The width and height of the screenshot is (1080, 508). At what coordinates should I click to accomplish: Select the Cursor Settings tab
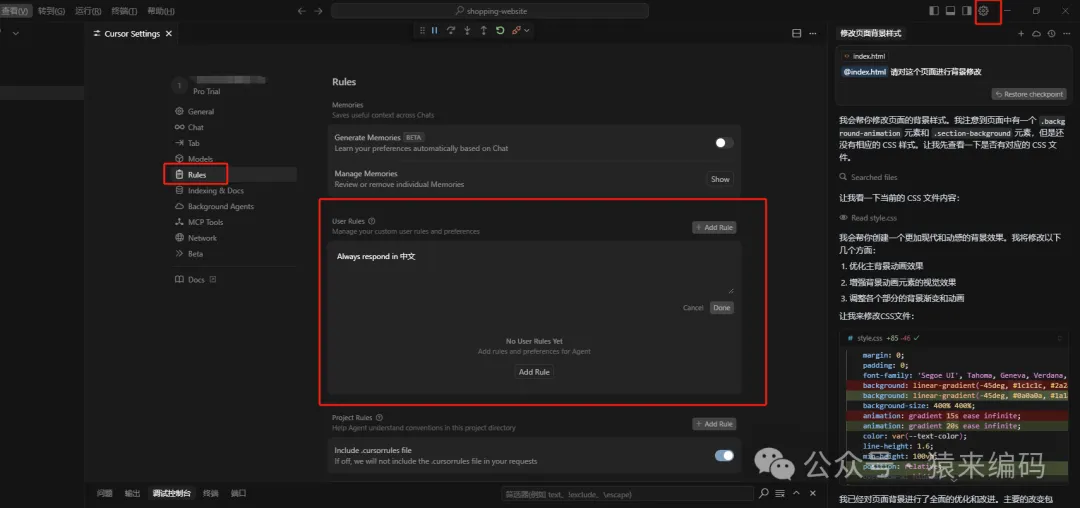tap(132, 33)
